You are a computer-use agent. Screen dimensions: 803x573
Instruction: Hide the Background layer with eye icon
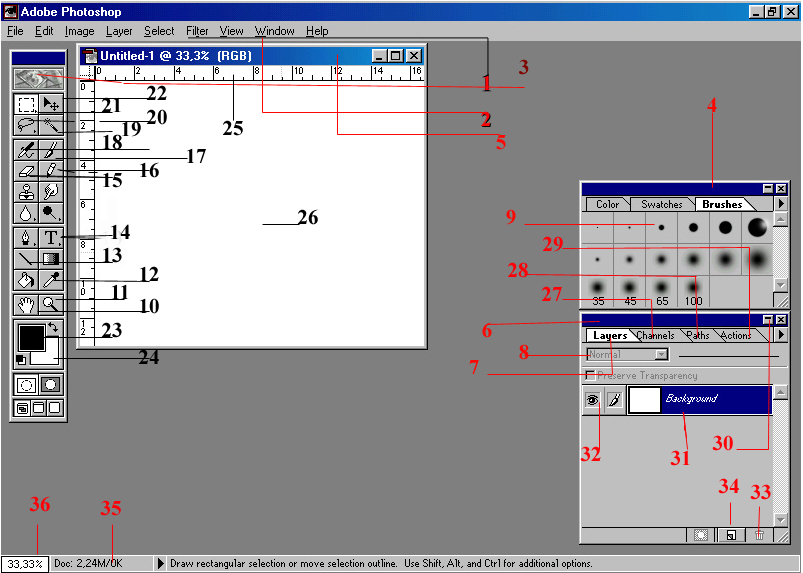tap(593, 399)
